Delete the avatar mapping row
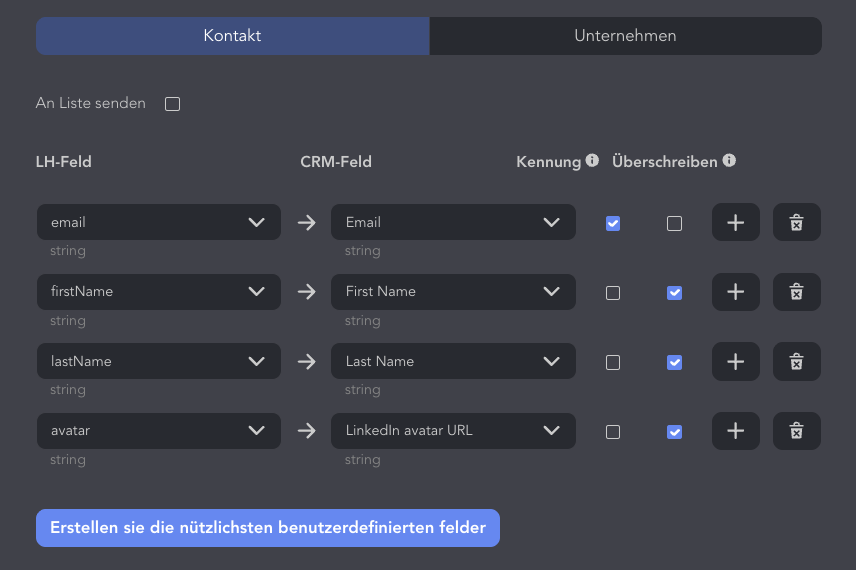Screen dimensions: 856x570 796,431
